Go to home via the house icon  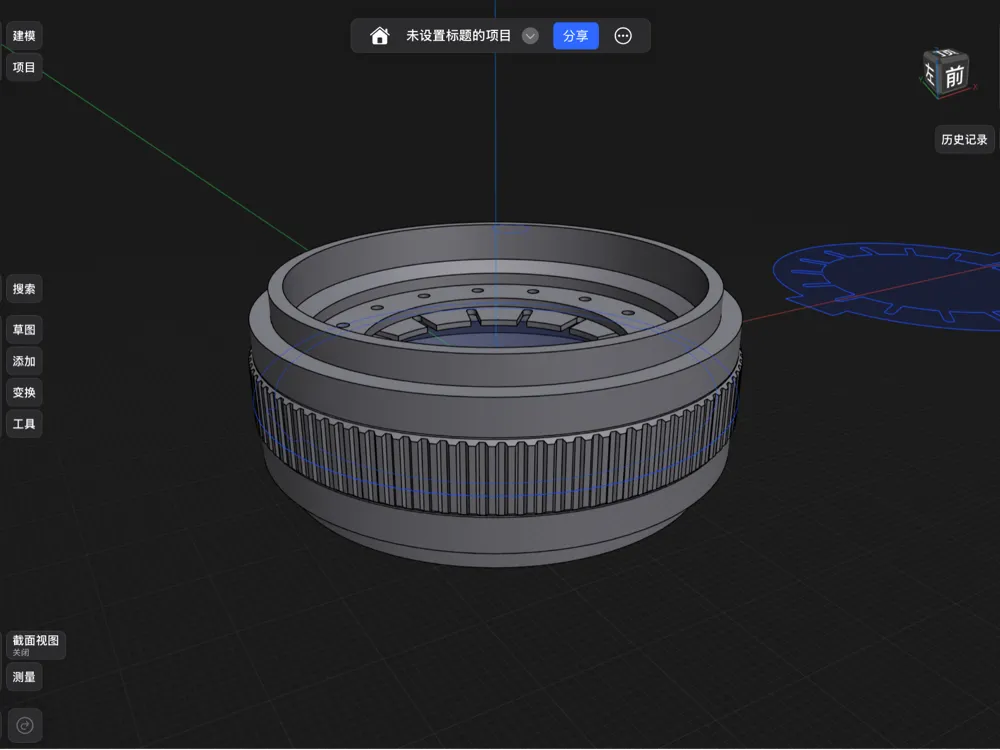(x=379, y=36)
